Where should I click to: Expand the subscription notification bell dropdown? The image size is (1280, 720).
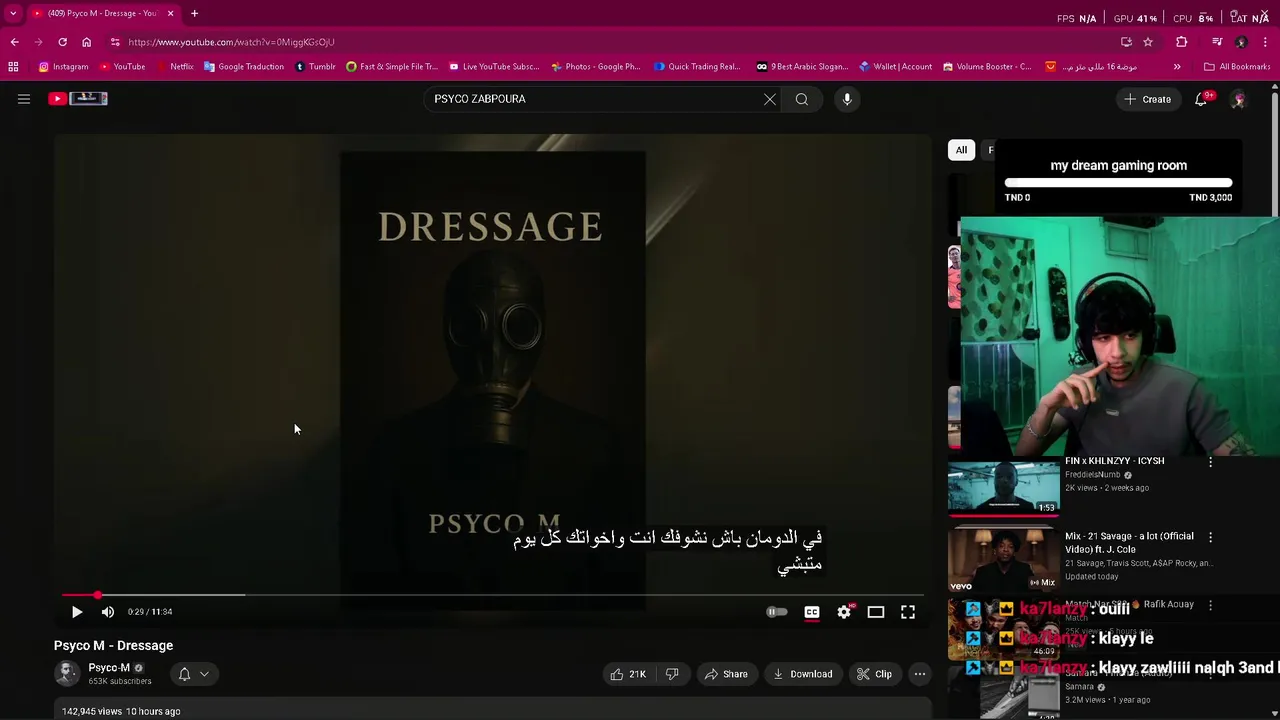point(194,674)
